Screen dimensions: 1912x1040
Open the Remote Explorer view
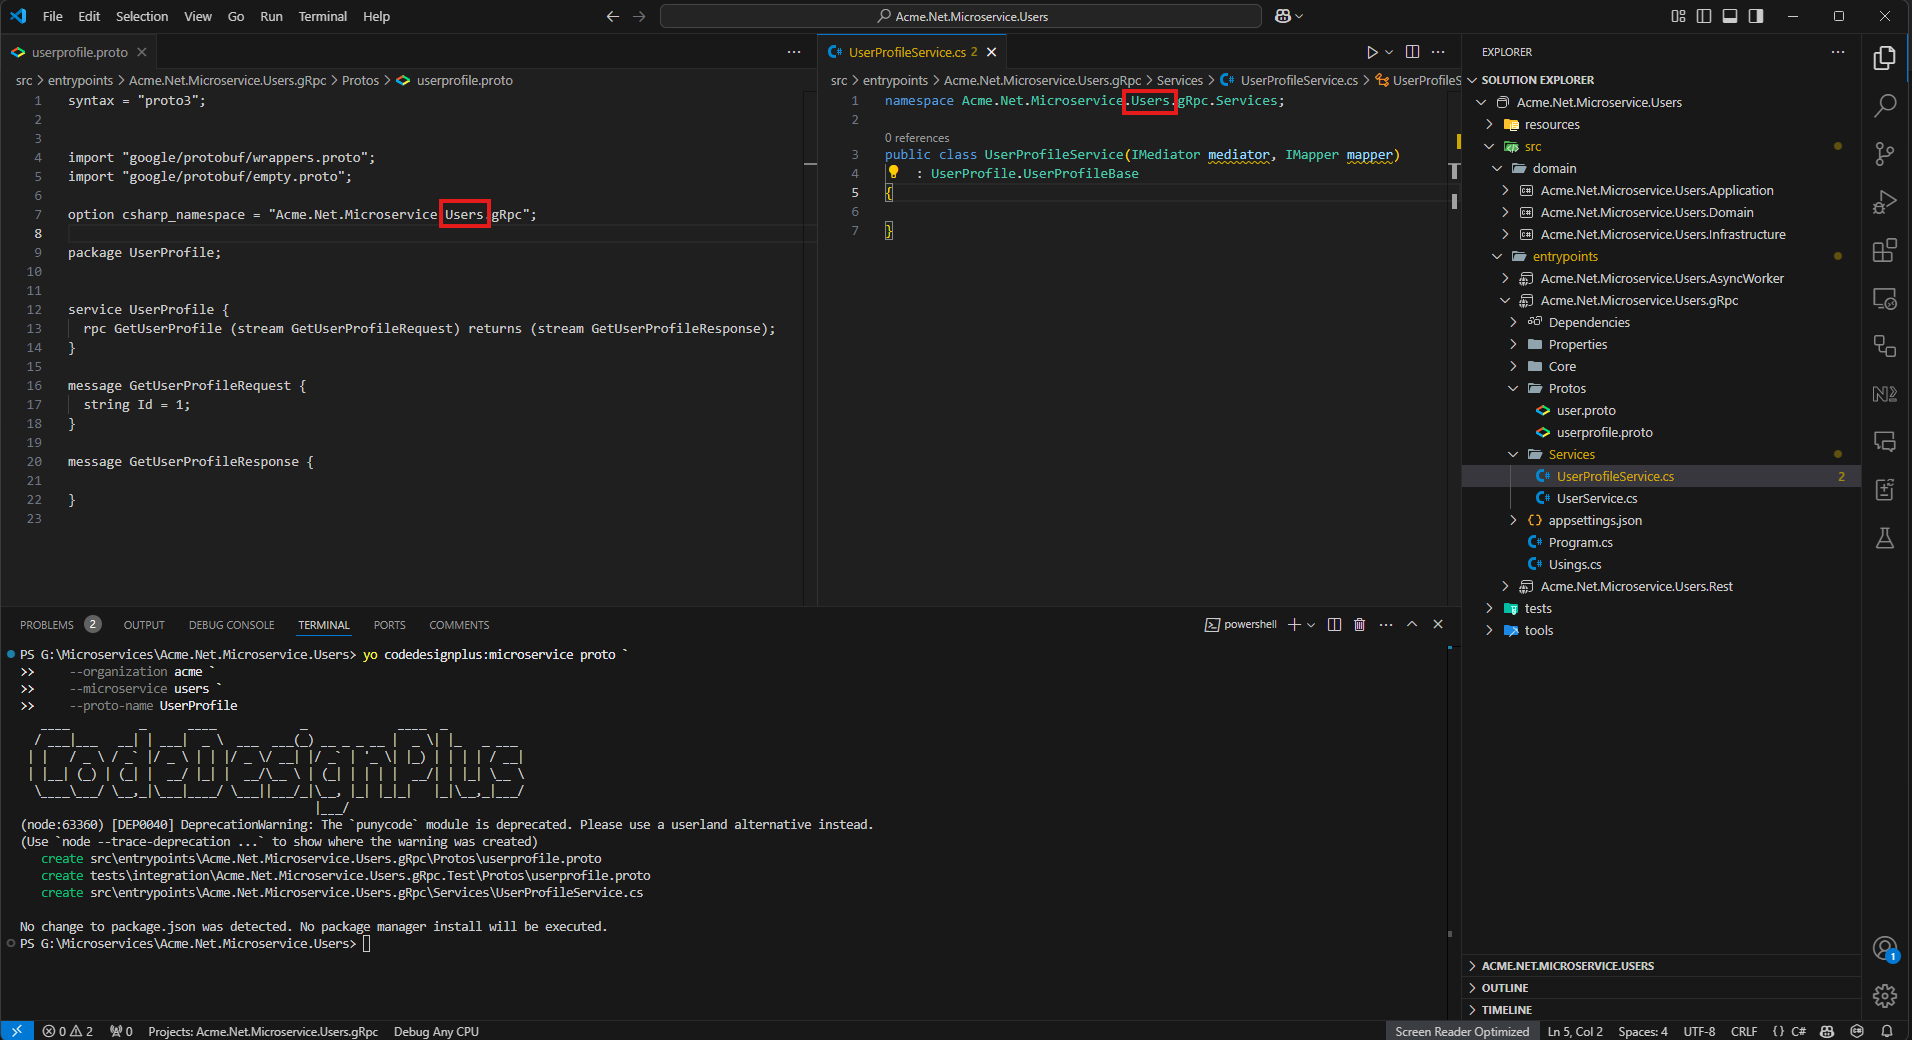click(1885, 298)
